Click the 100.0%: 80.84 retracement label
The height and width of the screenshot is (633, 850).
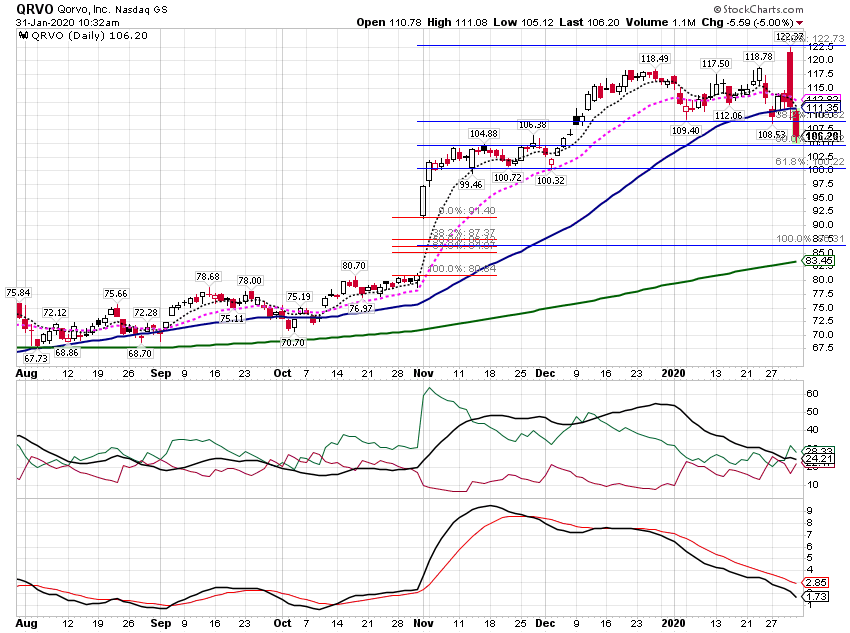point(461,268)
